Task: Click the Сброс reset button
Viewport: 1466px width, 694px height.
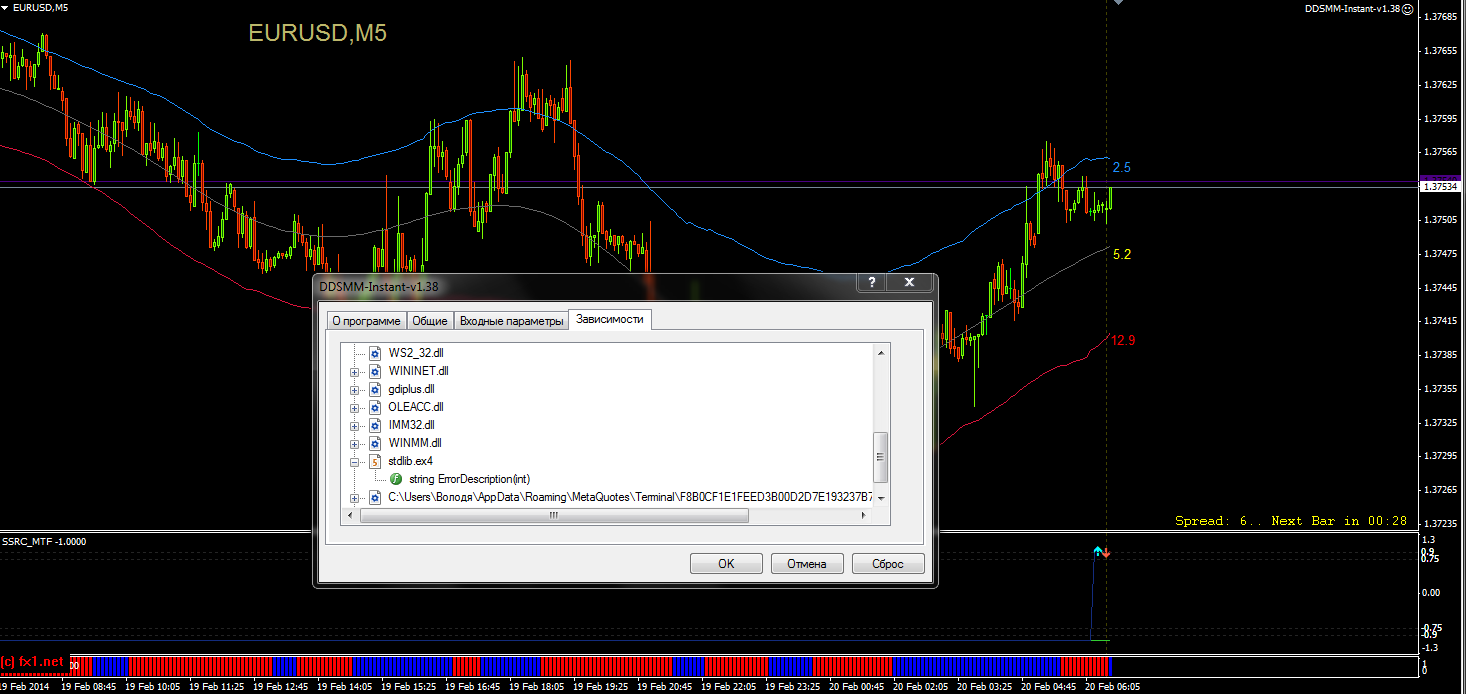Action: pyautogui.click(x=888, y=564)
